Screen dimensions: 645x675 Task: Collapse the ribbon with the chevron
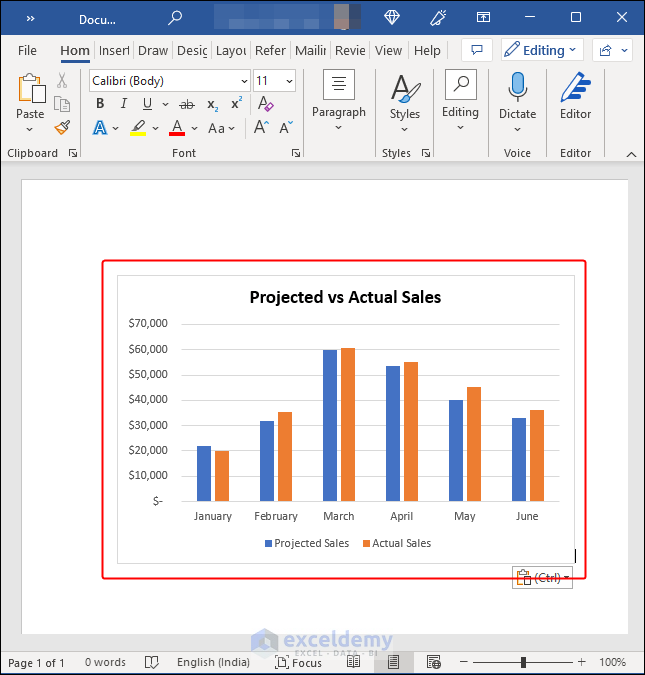pos(631,154)
